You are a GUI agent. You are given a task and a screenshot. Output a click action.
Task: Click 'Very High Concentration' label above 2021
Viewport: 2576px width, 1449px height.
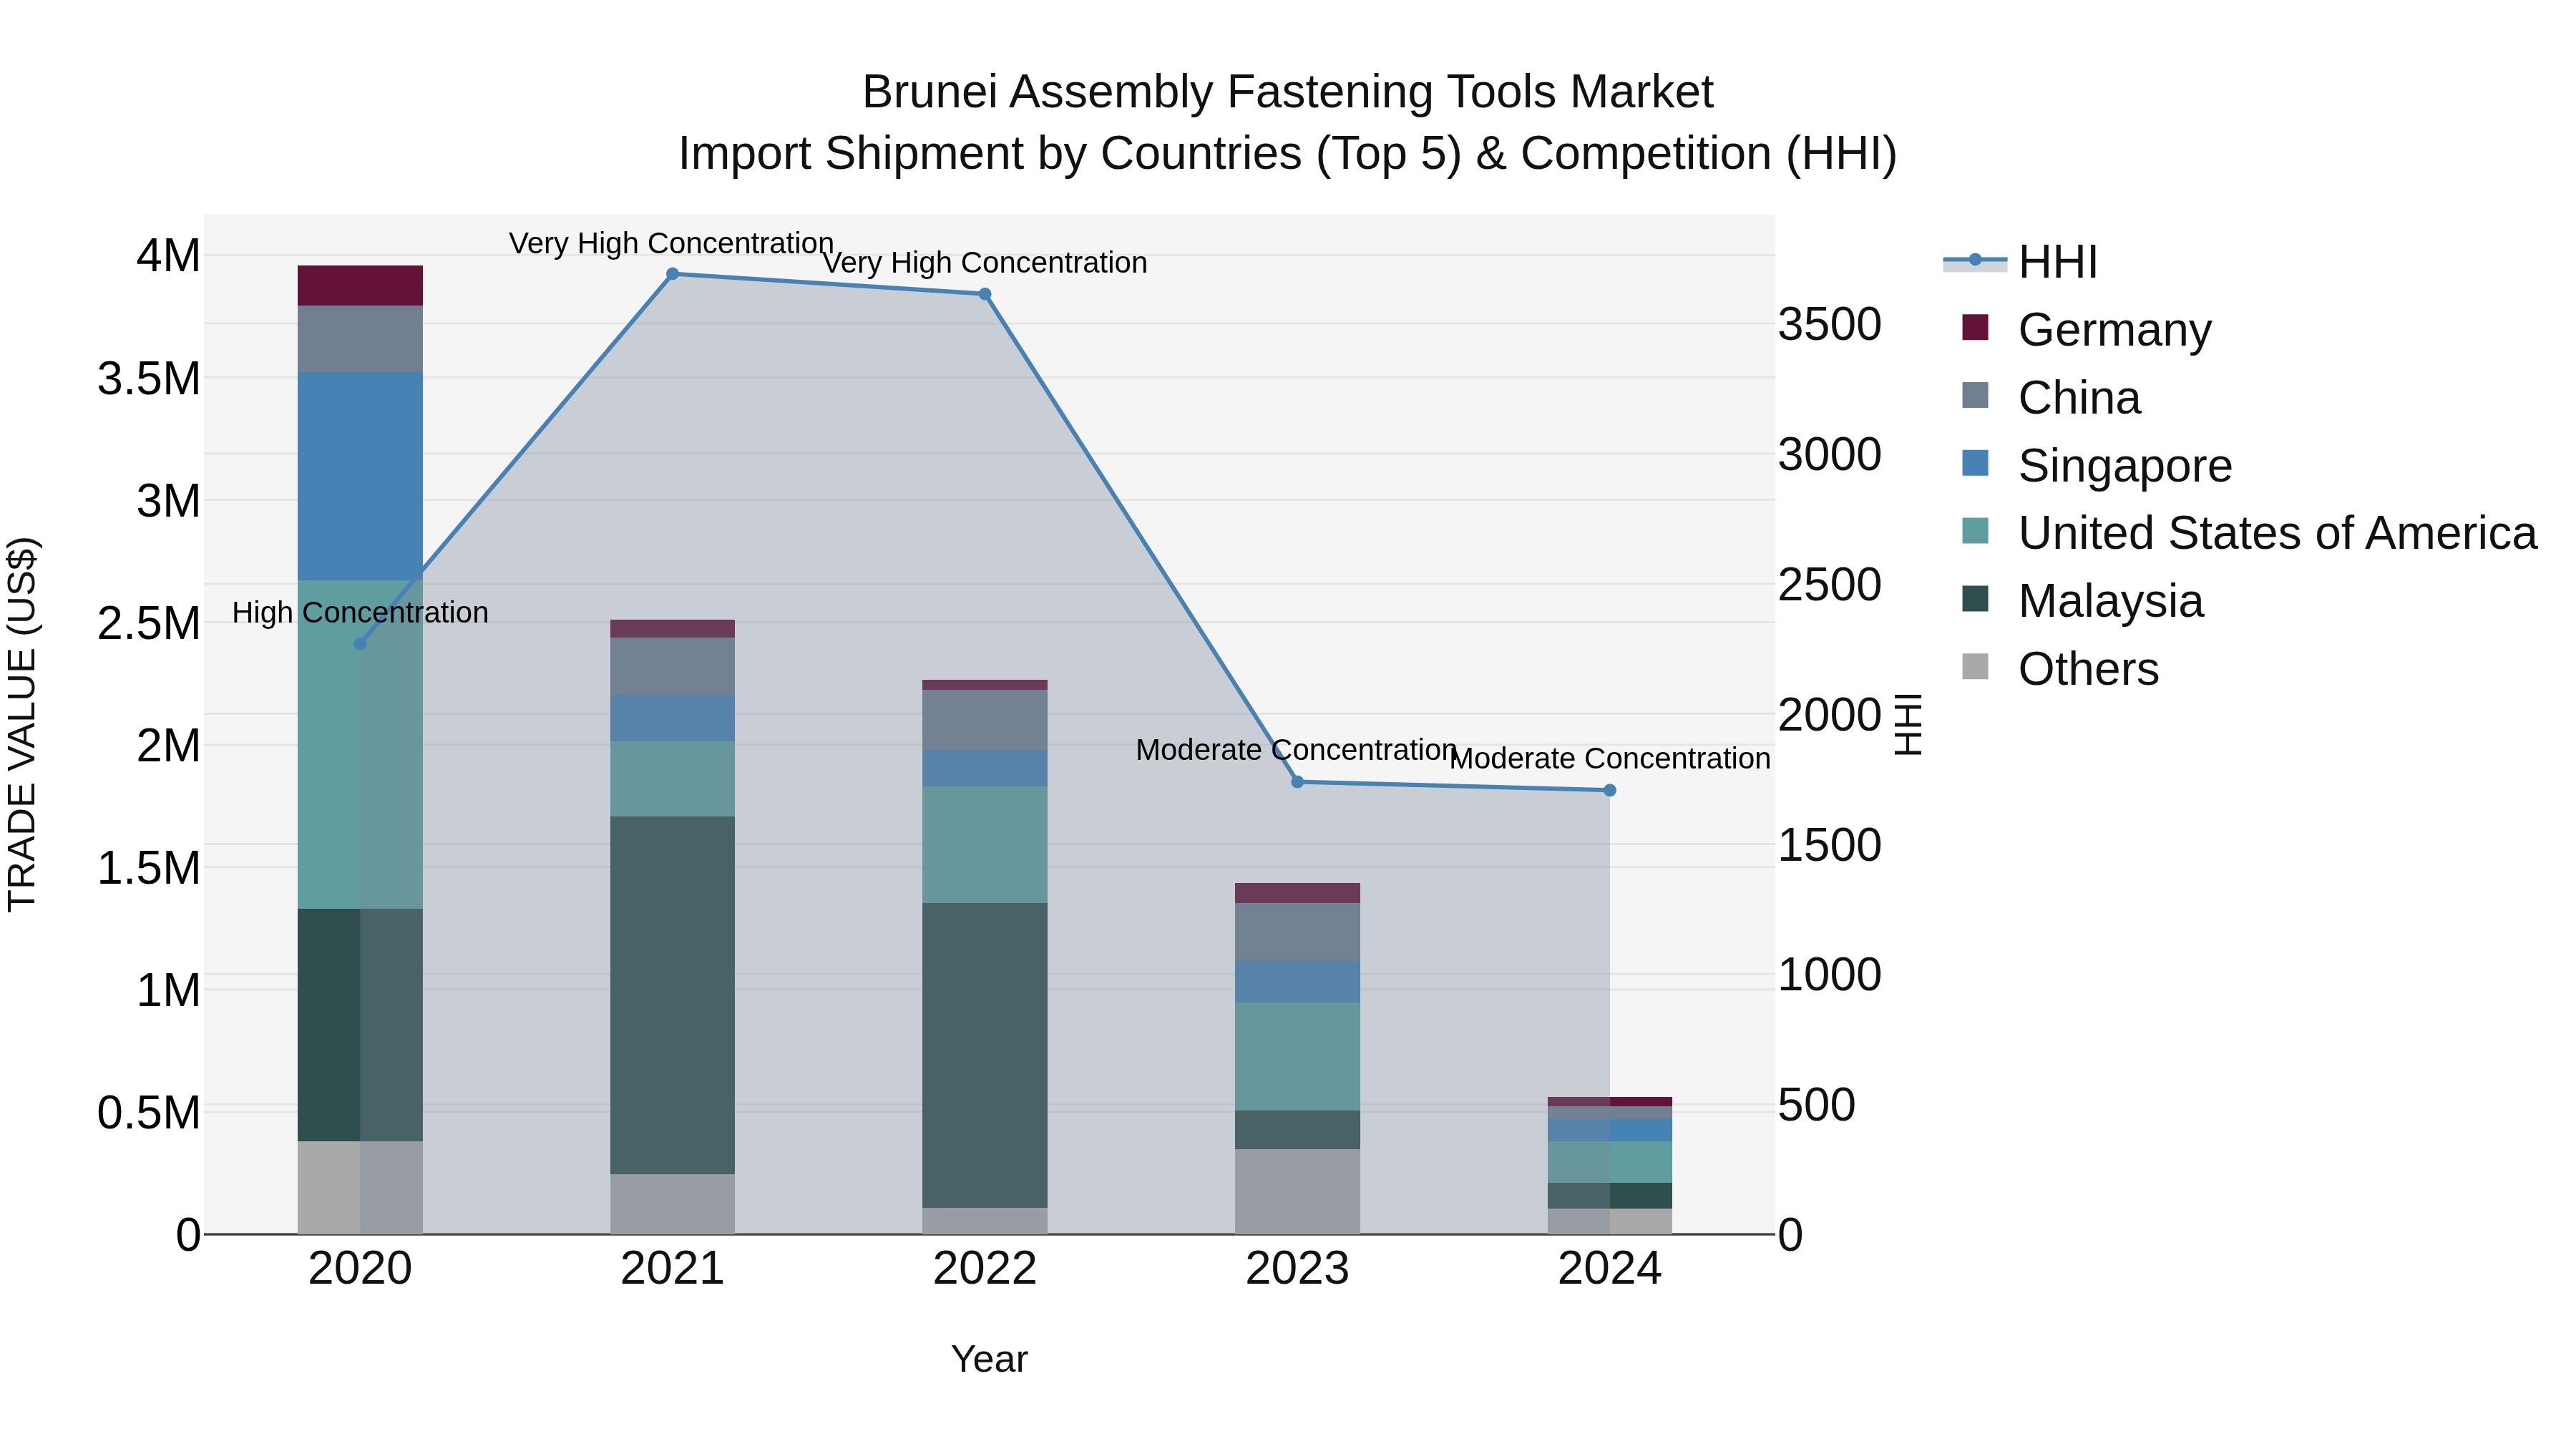point(672,243)
